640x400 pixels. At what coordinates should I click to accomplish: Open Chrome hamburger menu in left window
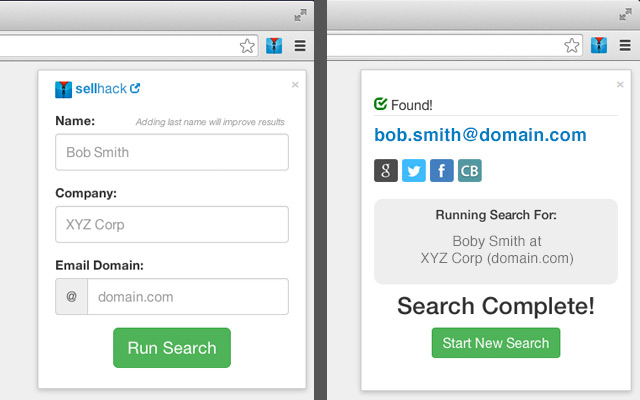pyautogui.click(x=300, y=46)
